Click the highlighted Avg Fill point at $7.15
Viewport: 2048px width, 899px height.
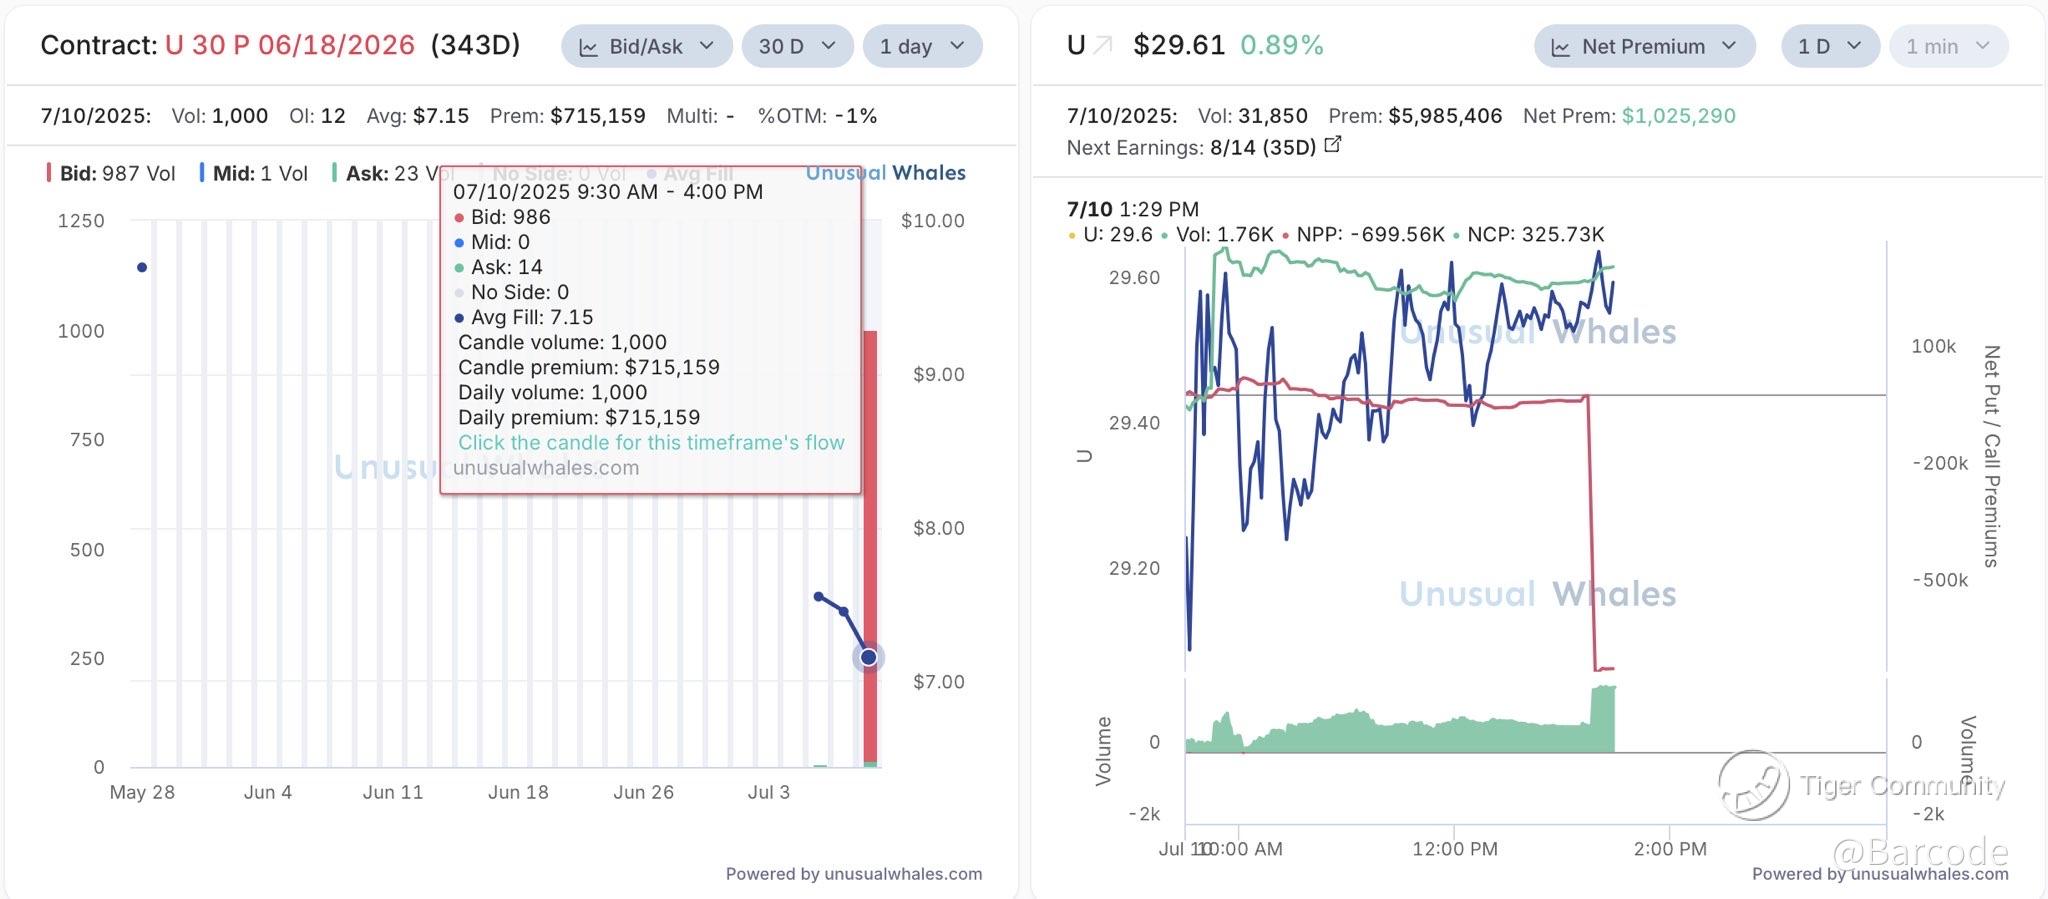tap(868, 657)
